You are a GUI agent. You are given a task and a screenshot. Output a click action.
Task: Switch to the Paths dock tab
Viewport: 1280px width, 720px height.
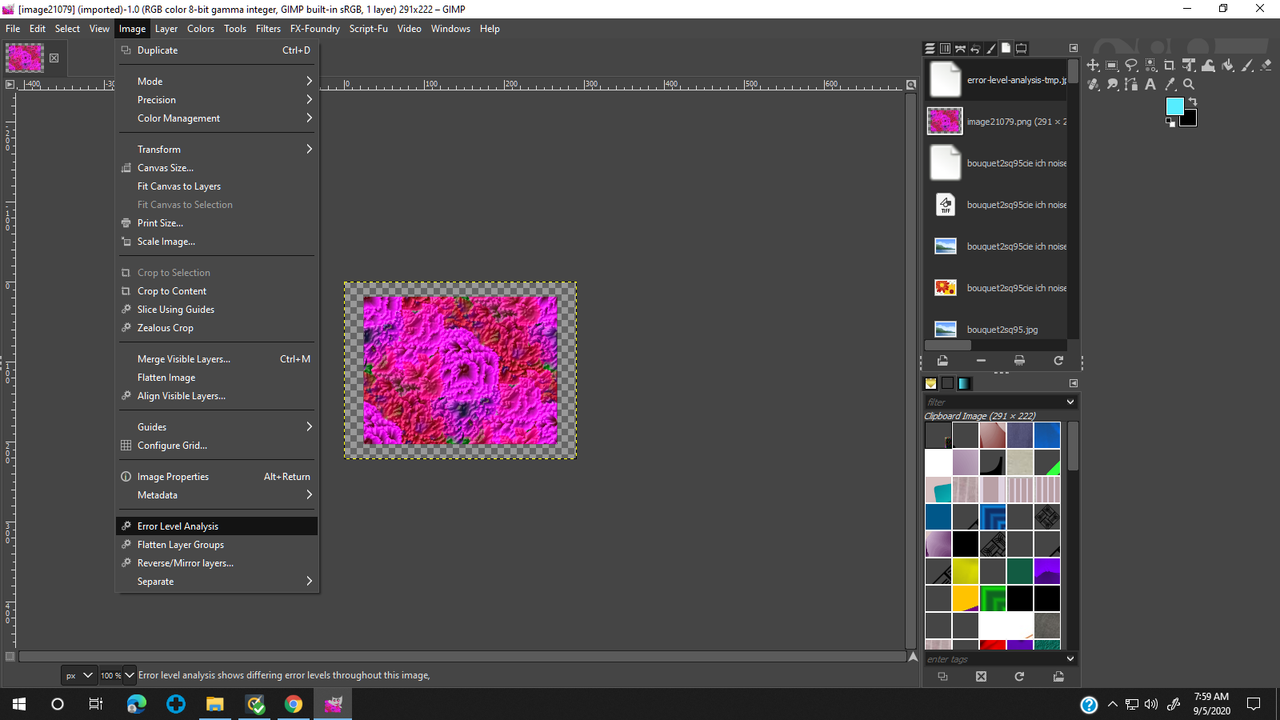pos(960,48)
